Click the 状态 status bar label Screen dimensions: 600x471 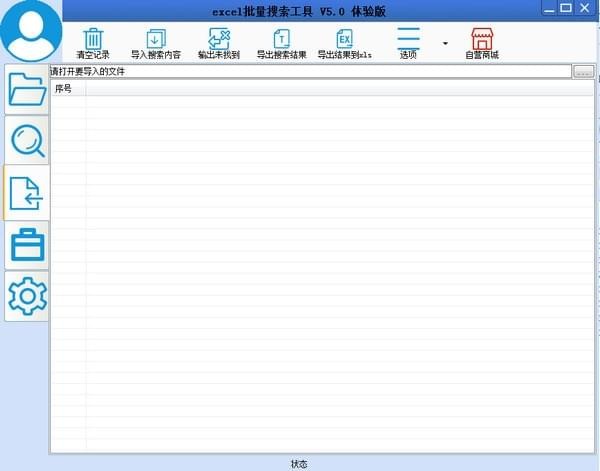(x=299, y=464)
